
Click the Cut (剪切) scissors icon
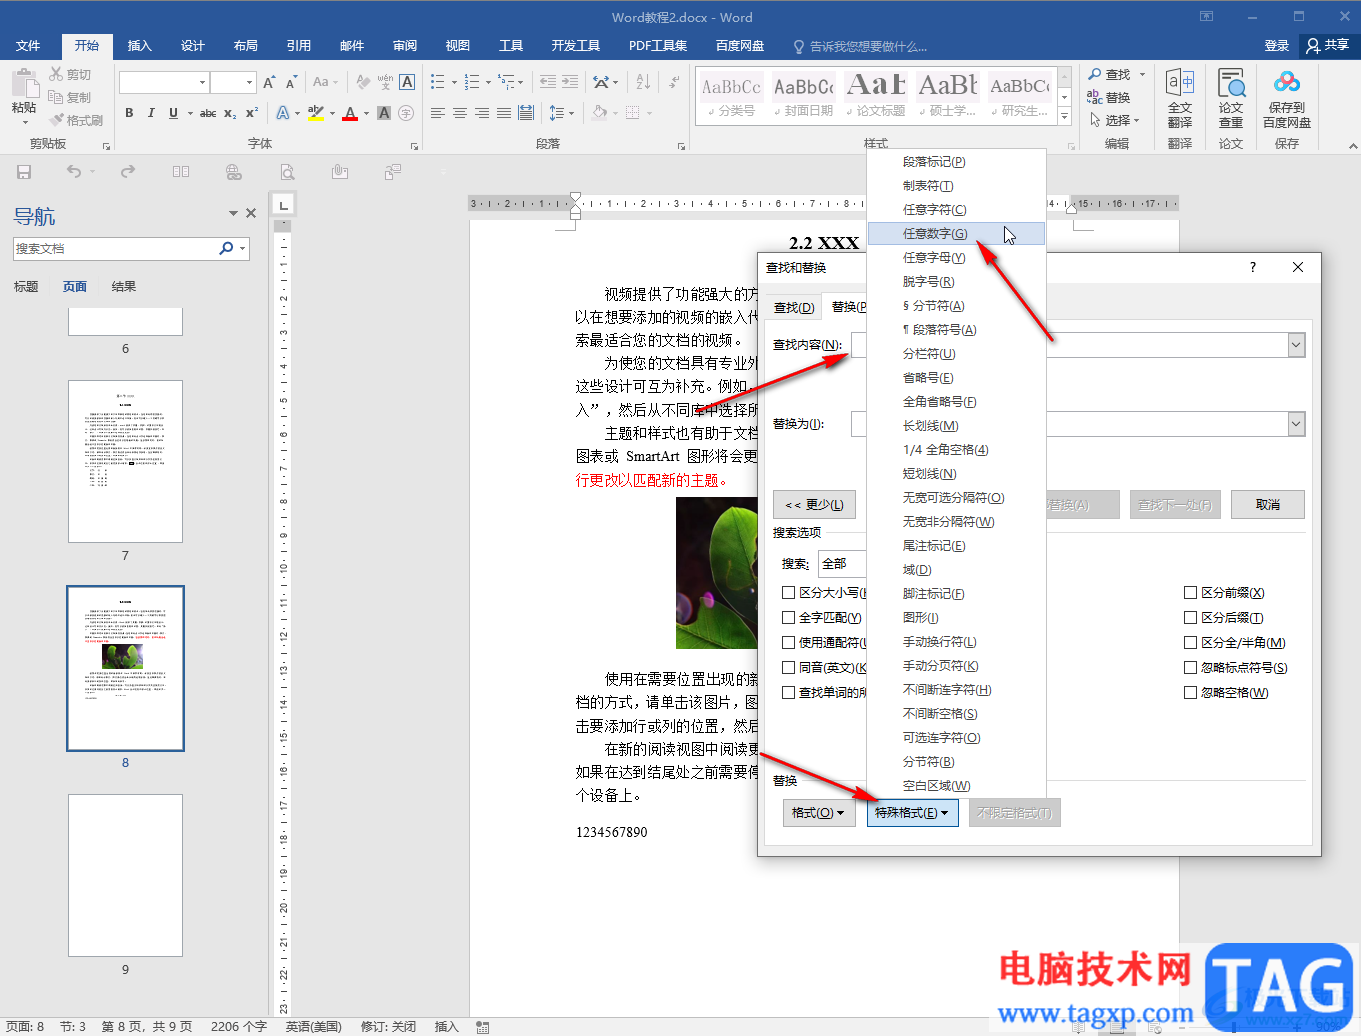tap(56, 74)
